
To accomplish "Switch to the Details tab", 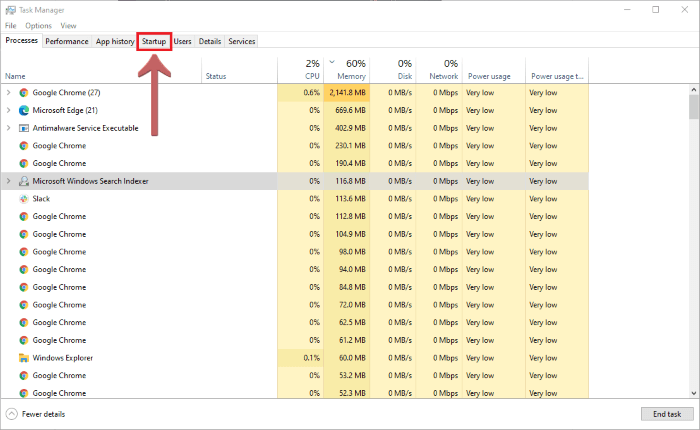I will pos(210,41).
